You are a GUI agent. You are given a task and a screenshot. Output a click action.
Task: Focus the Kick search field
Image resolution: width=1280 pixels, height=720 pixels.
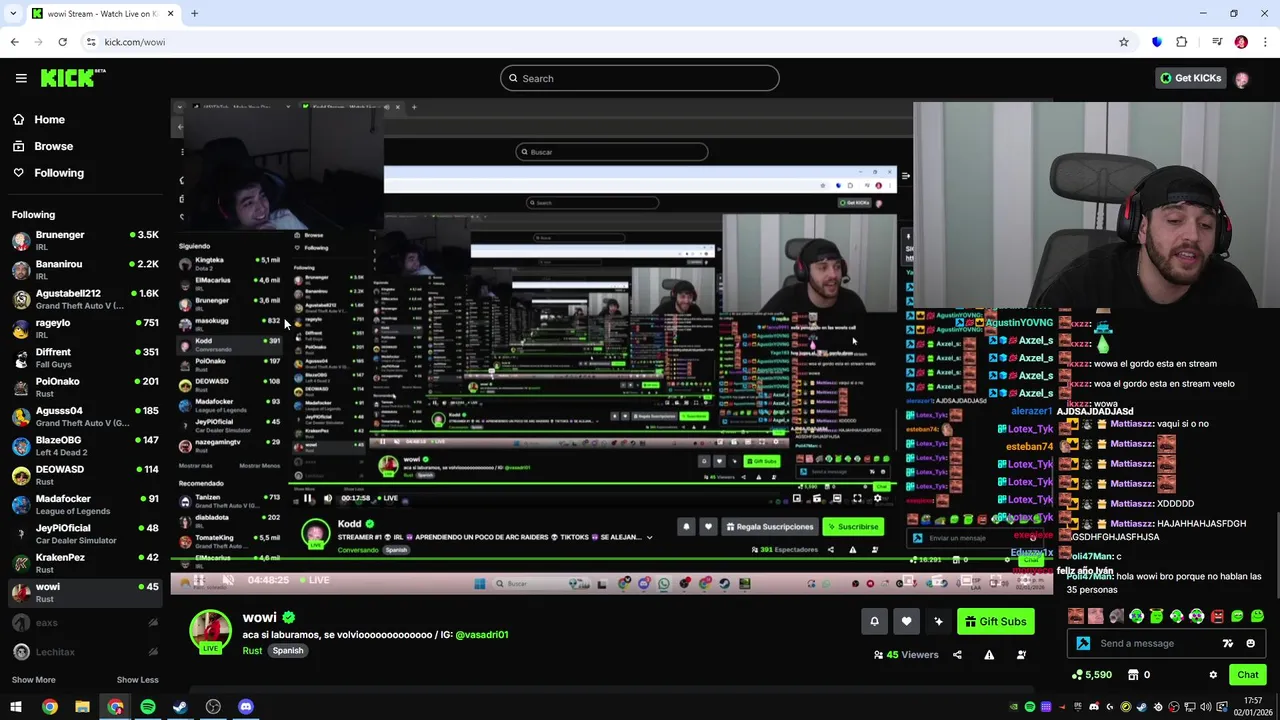(x=640, y=78)
